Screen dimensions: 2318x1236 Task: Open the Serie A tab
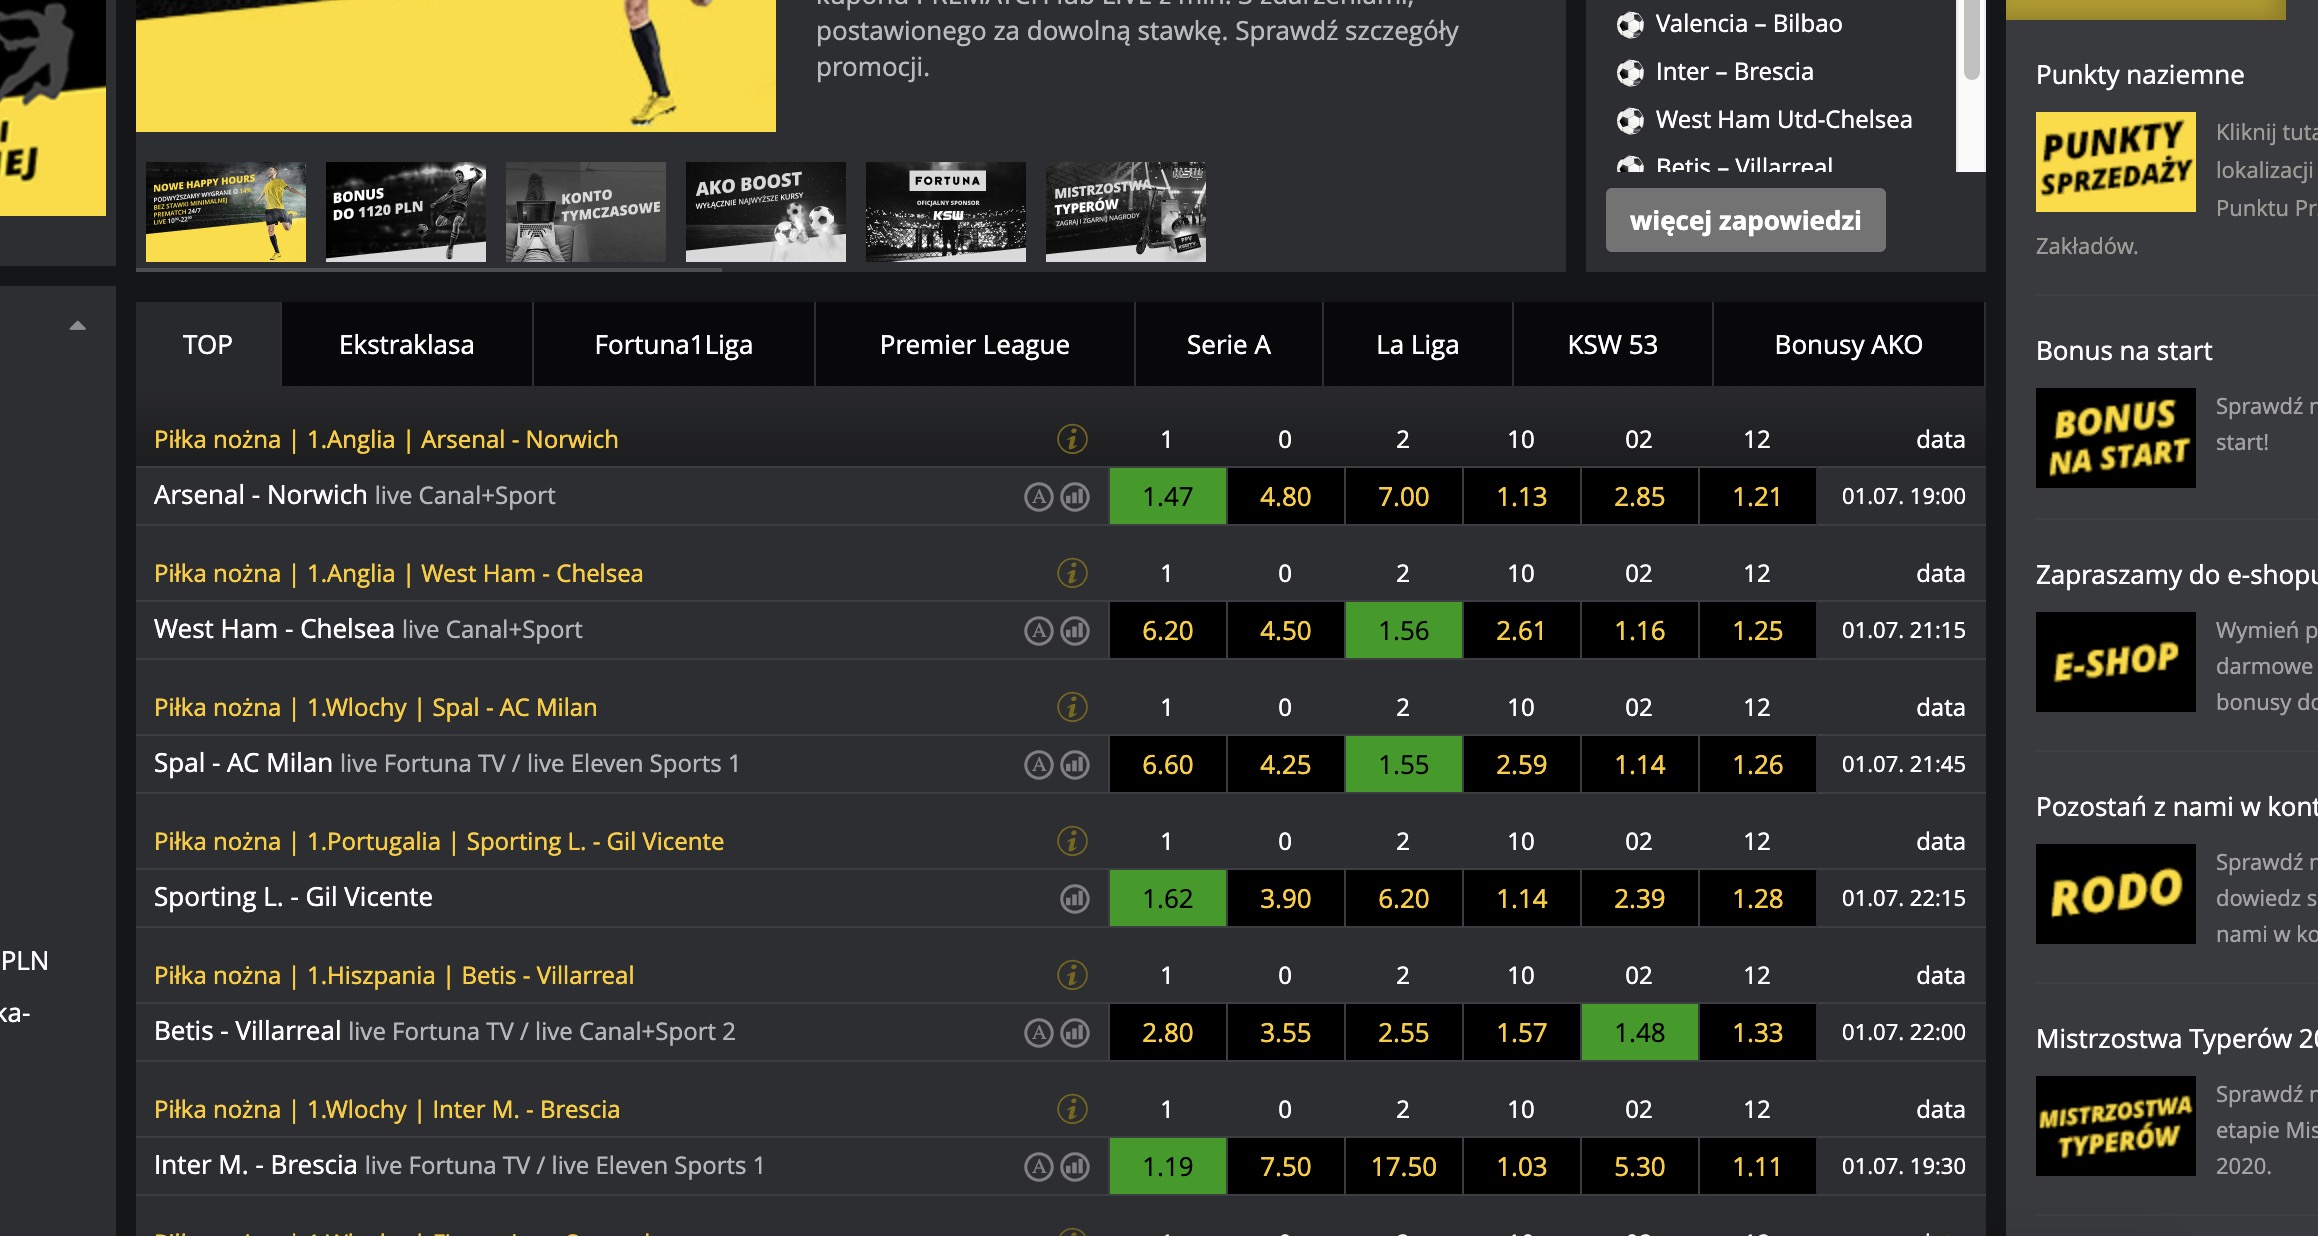point(1229,344)
